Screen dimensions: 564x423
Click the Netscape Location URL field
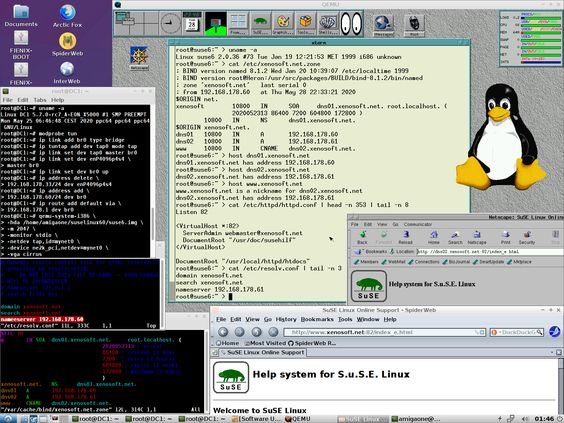coord(490,251)
